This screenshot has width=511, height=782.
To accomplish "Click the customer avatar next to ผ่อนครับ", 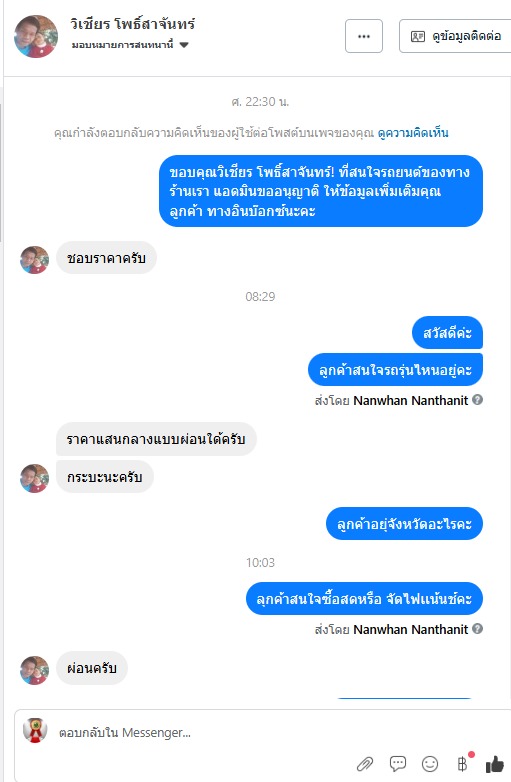I will [x=34, y=670].
